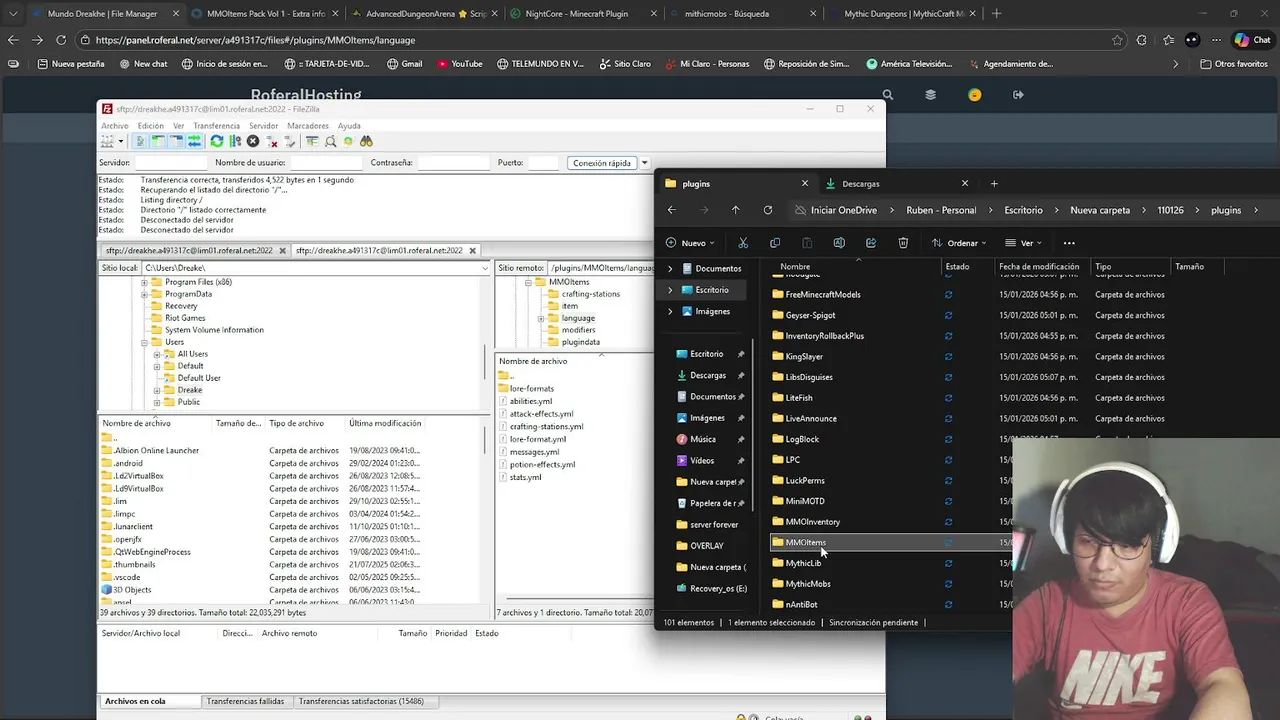This screenshot has height=720, width=1280.
Task: Reload the browser page
Action: (61, 40)
